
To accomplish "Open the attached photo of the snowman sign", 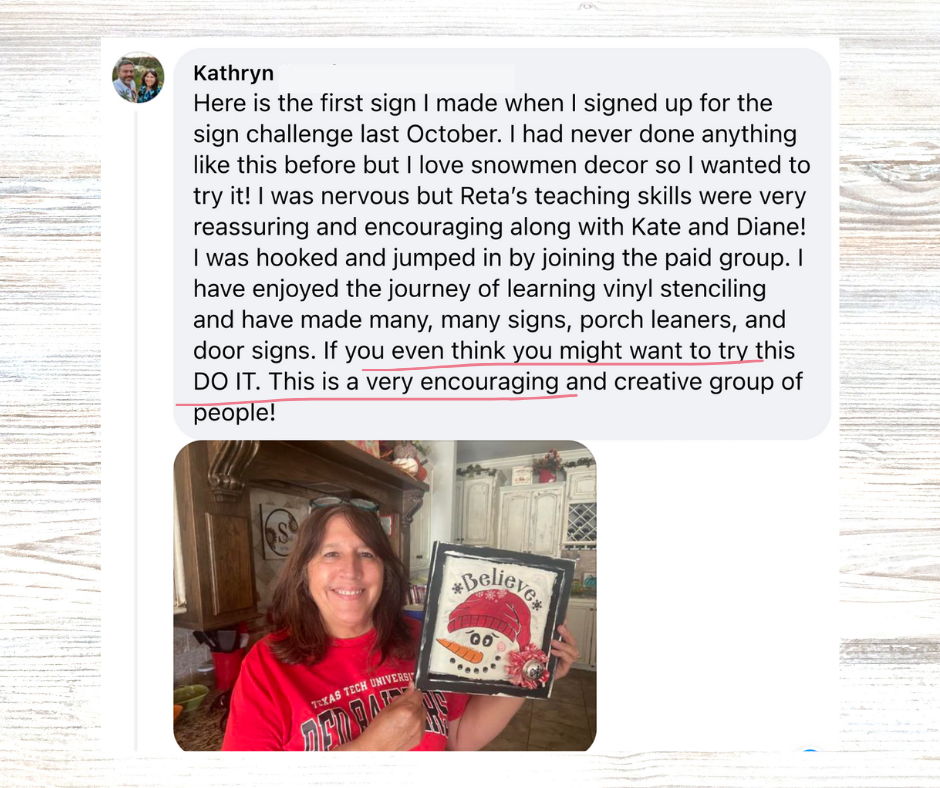I will [385, 595].
